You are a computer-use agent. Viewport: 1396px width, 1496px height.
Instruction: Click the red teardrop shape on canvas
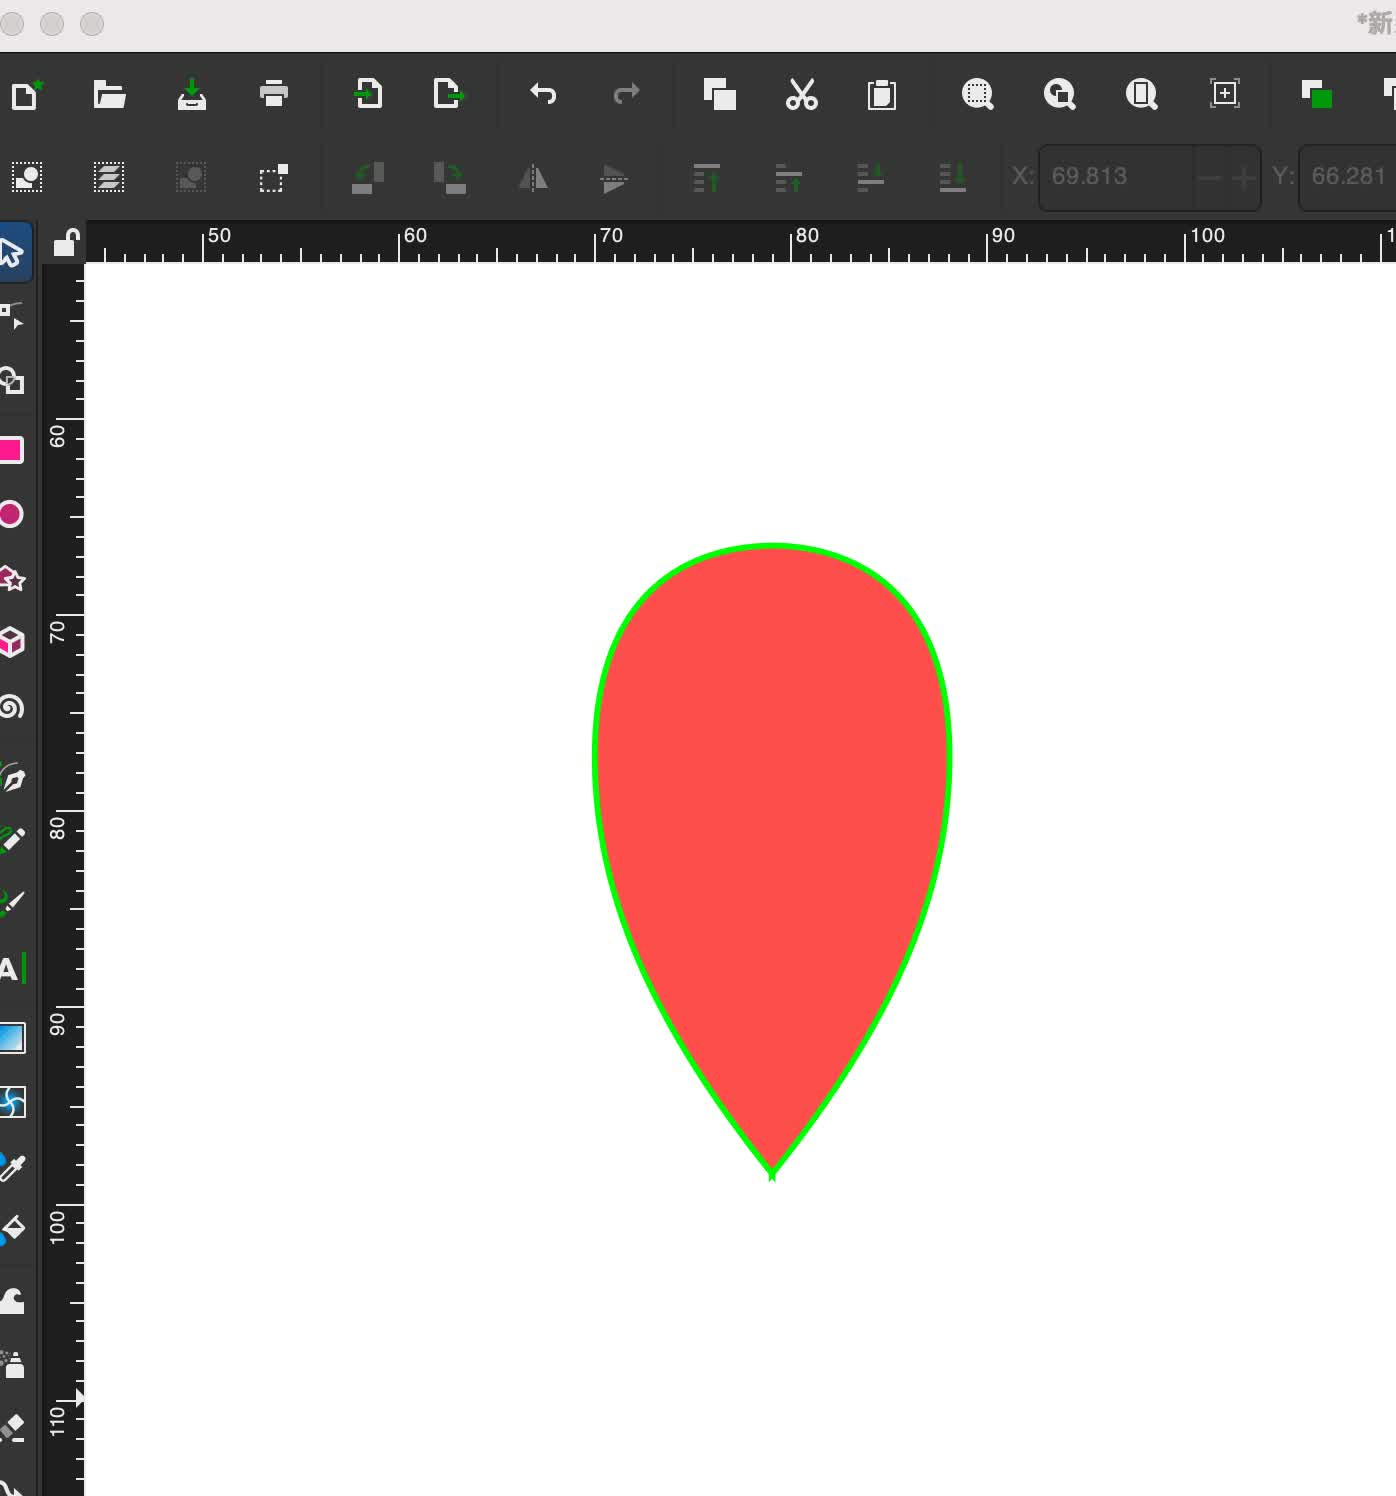(x=772, y=800)
